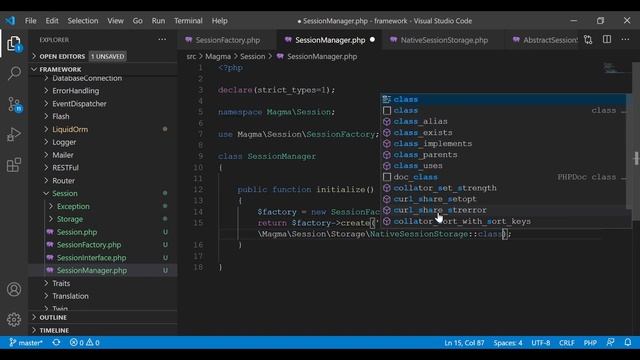This screenshot has height=360, width=640.
Task: Split the editor to the right
Action: [607, 40]
